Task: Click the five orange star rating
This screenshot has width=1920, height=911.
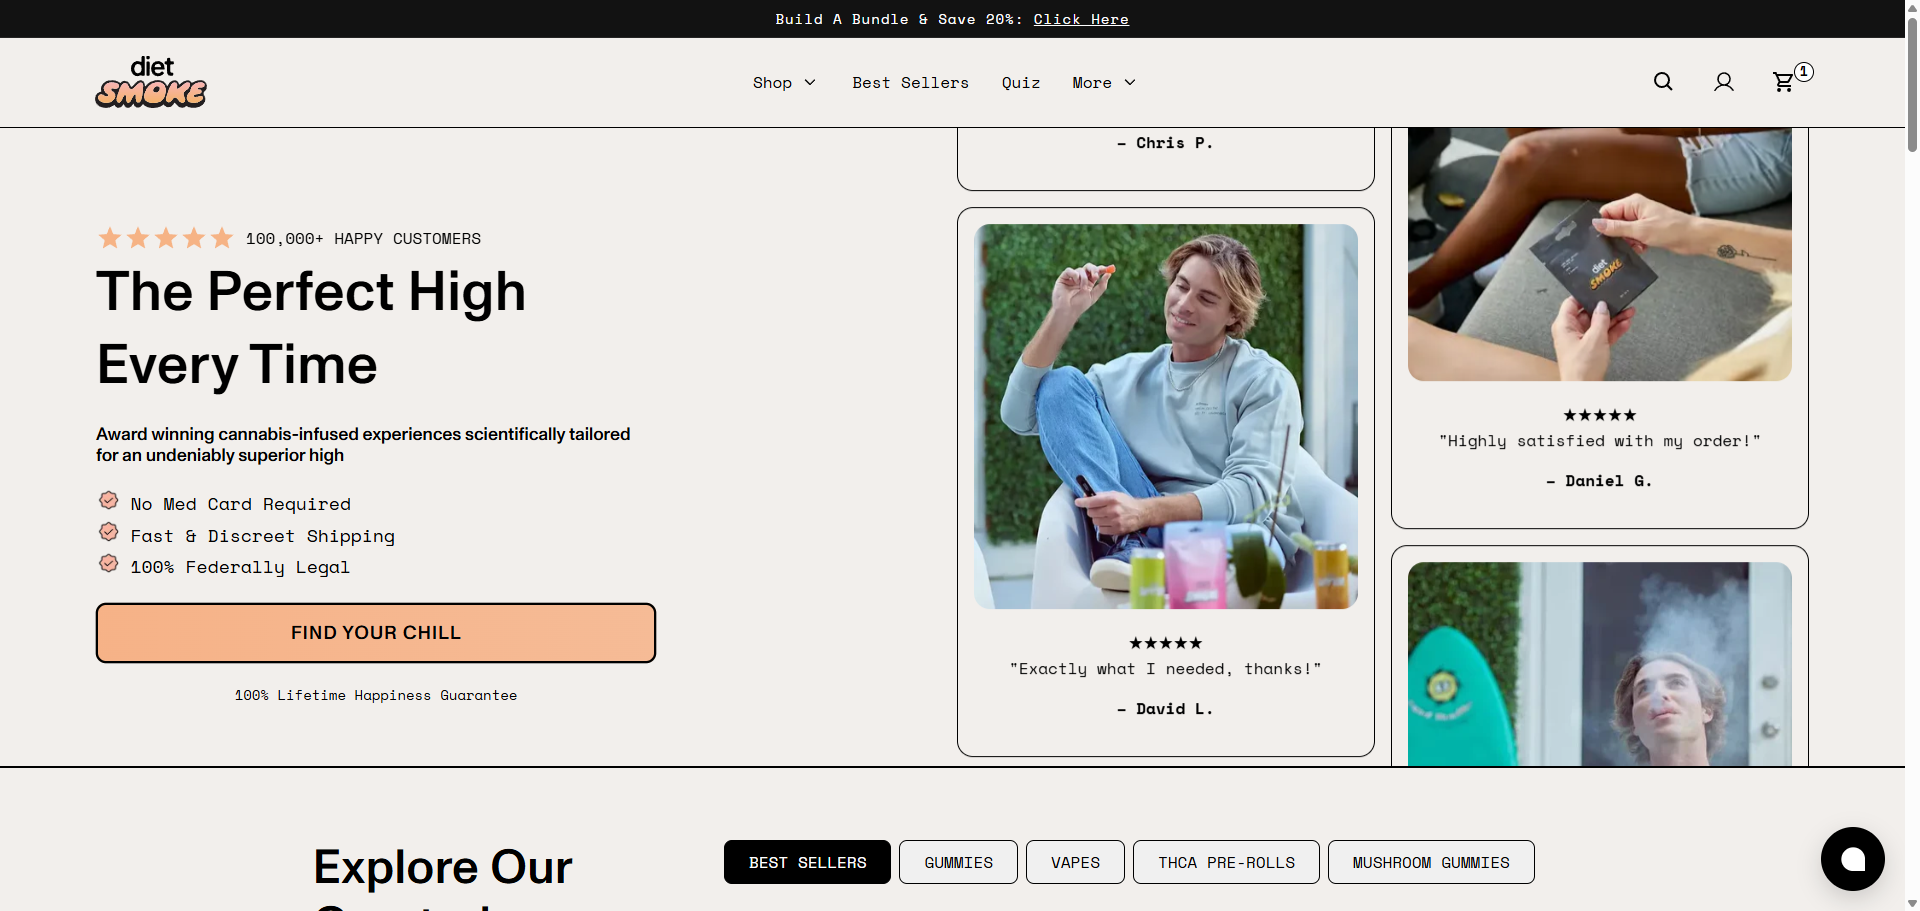Action: pos(166,238)
